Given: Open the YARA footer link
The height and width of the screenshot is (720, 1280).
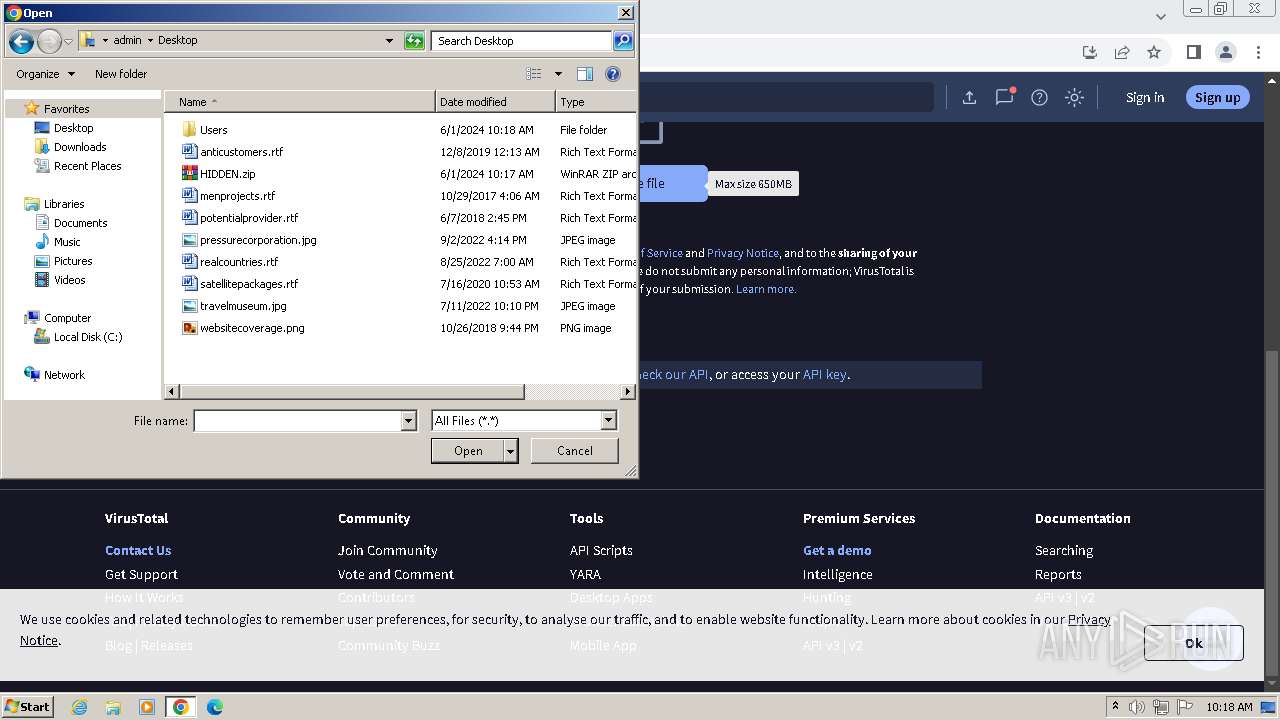Looking at the screenshot, I should [585, 574].
